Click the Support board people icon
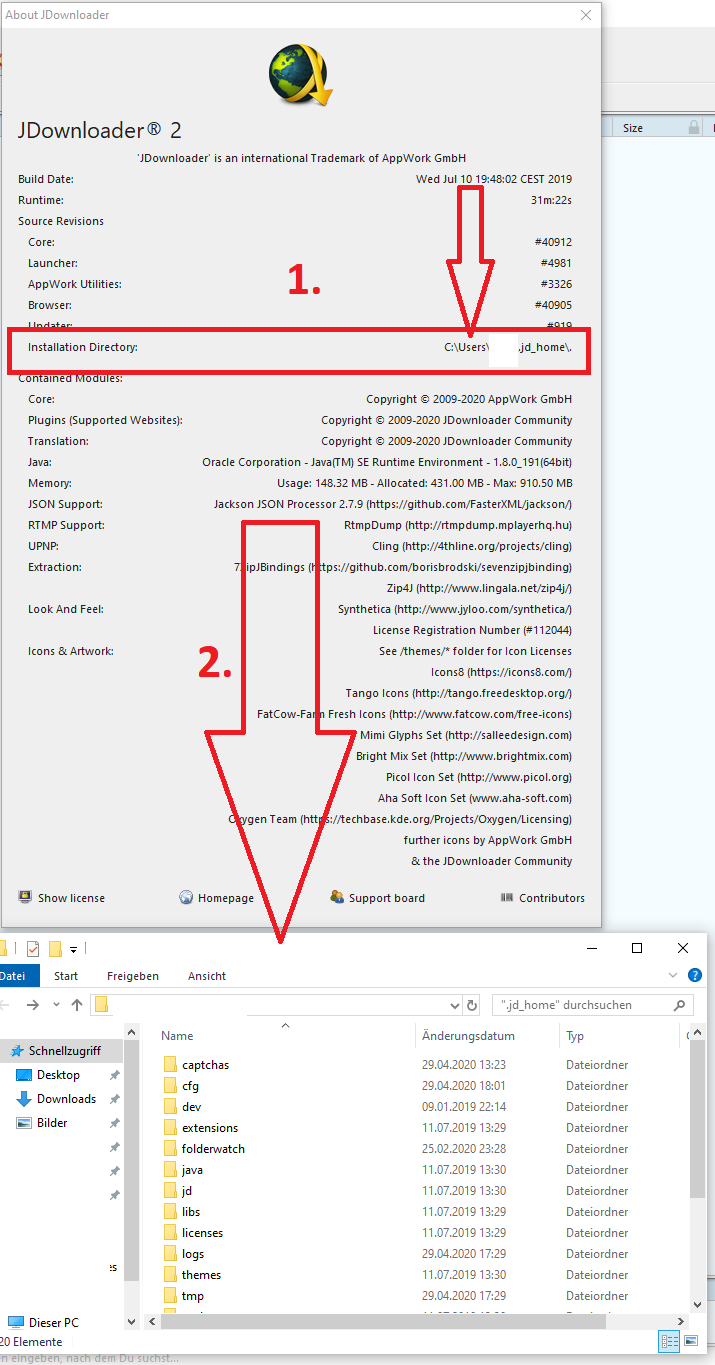This screenshot has width=715, height=1365. (337, 897)
